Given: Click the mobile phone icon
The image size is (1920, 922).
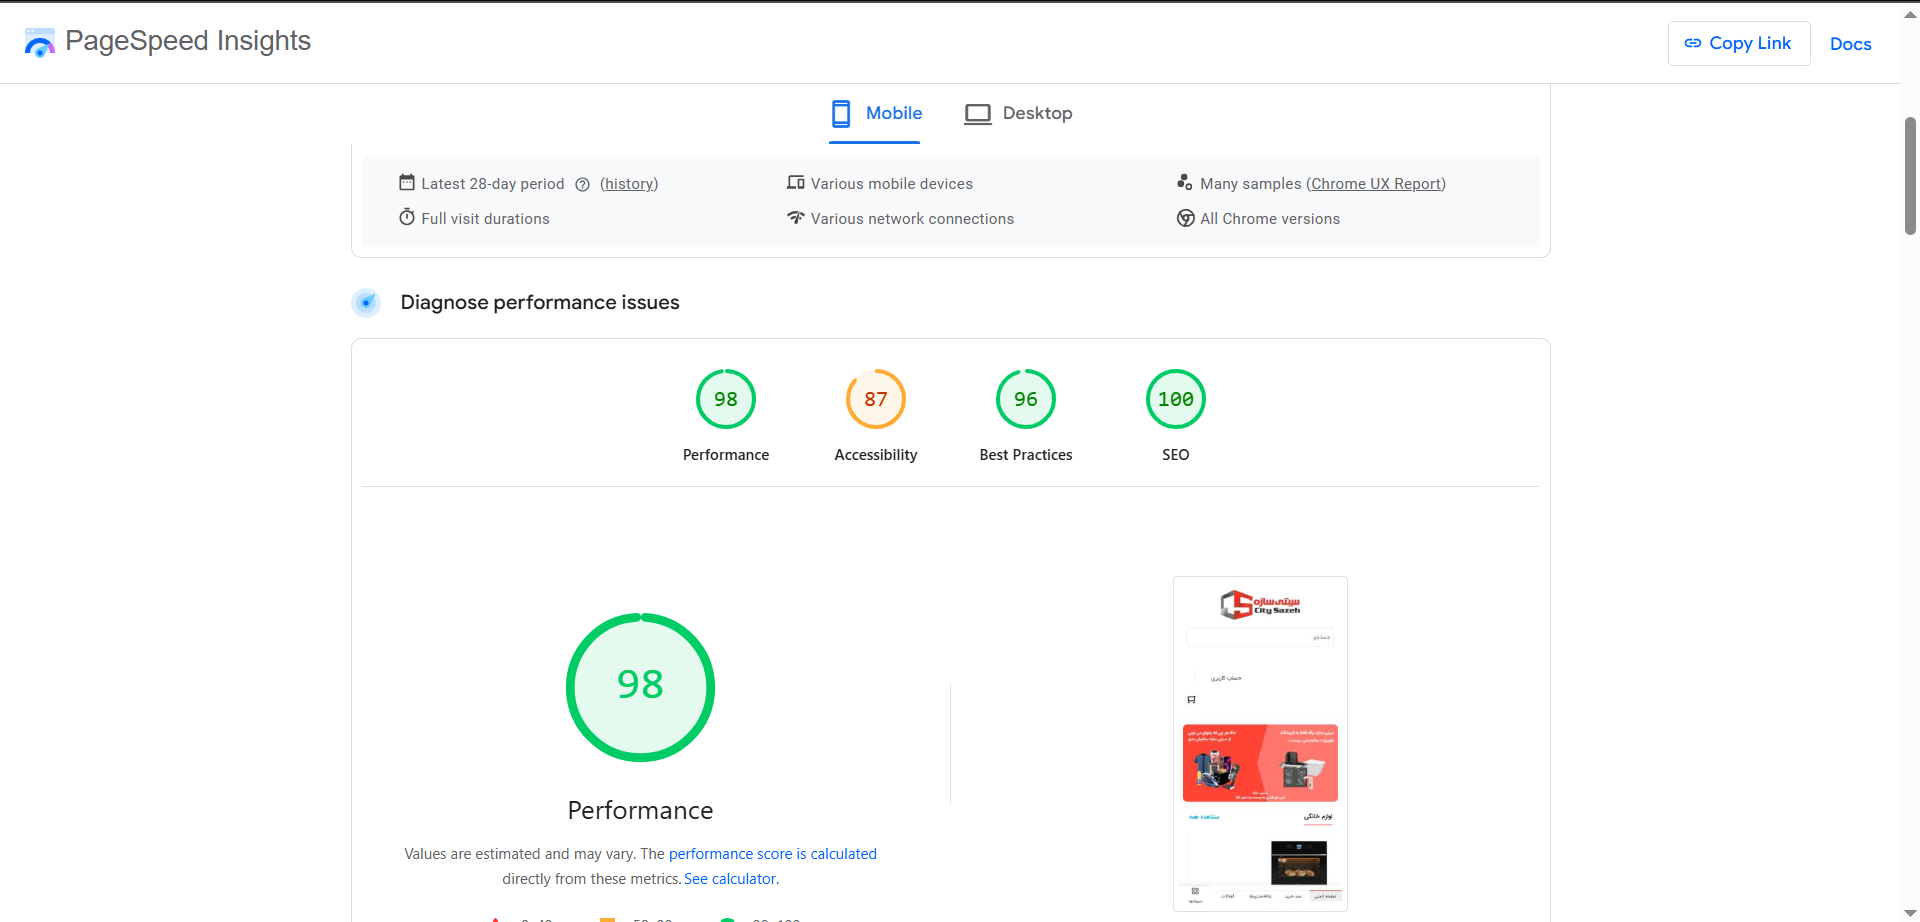Looking at the screenshot, I should (841, 113).
